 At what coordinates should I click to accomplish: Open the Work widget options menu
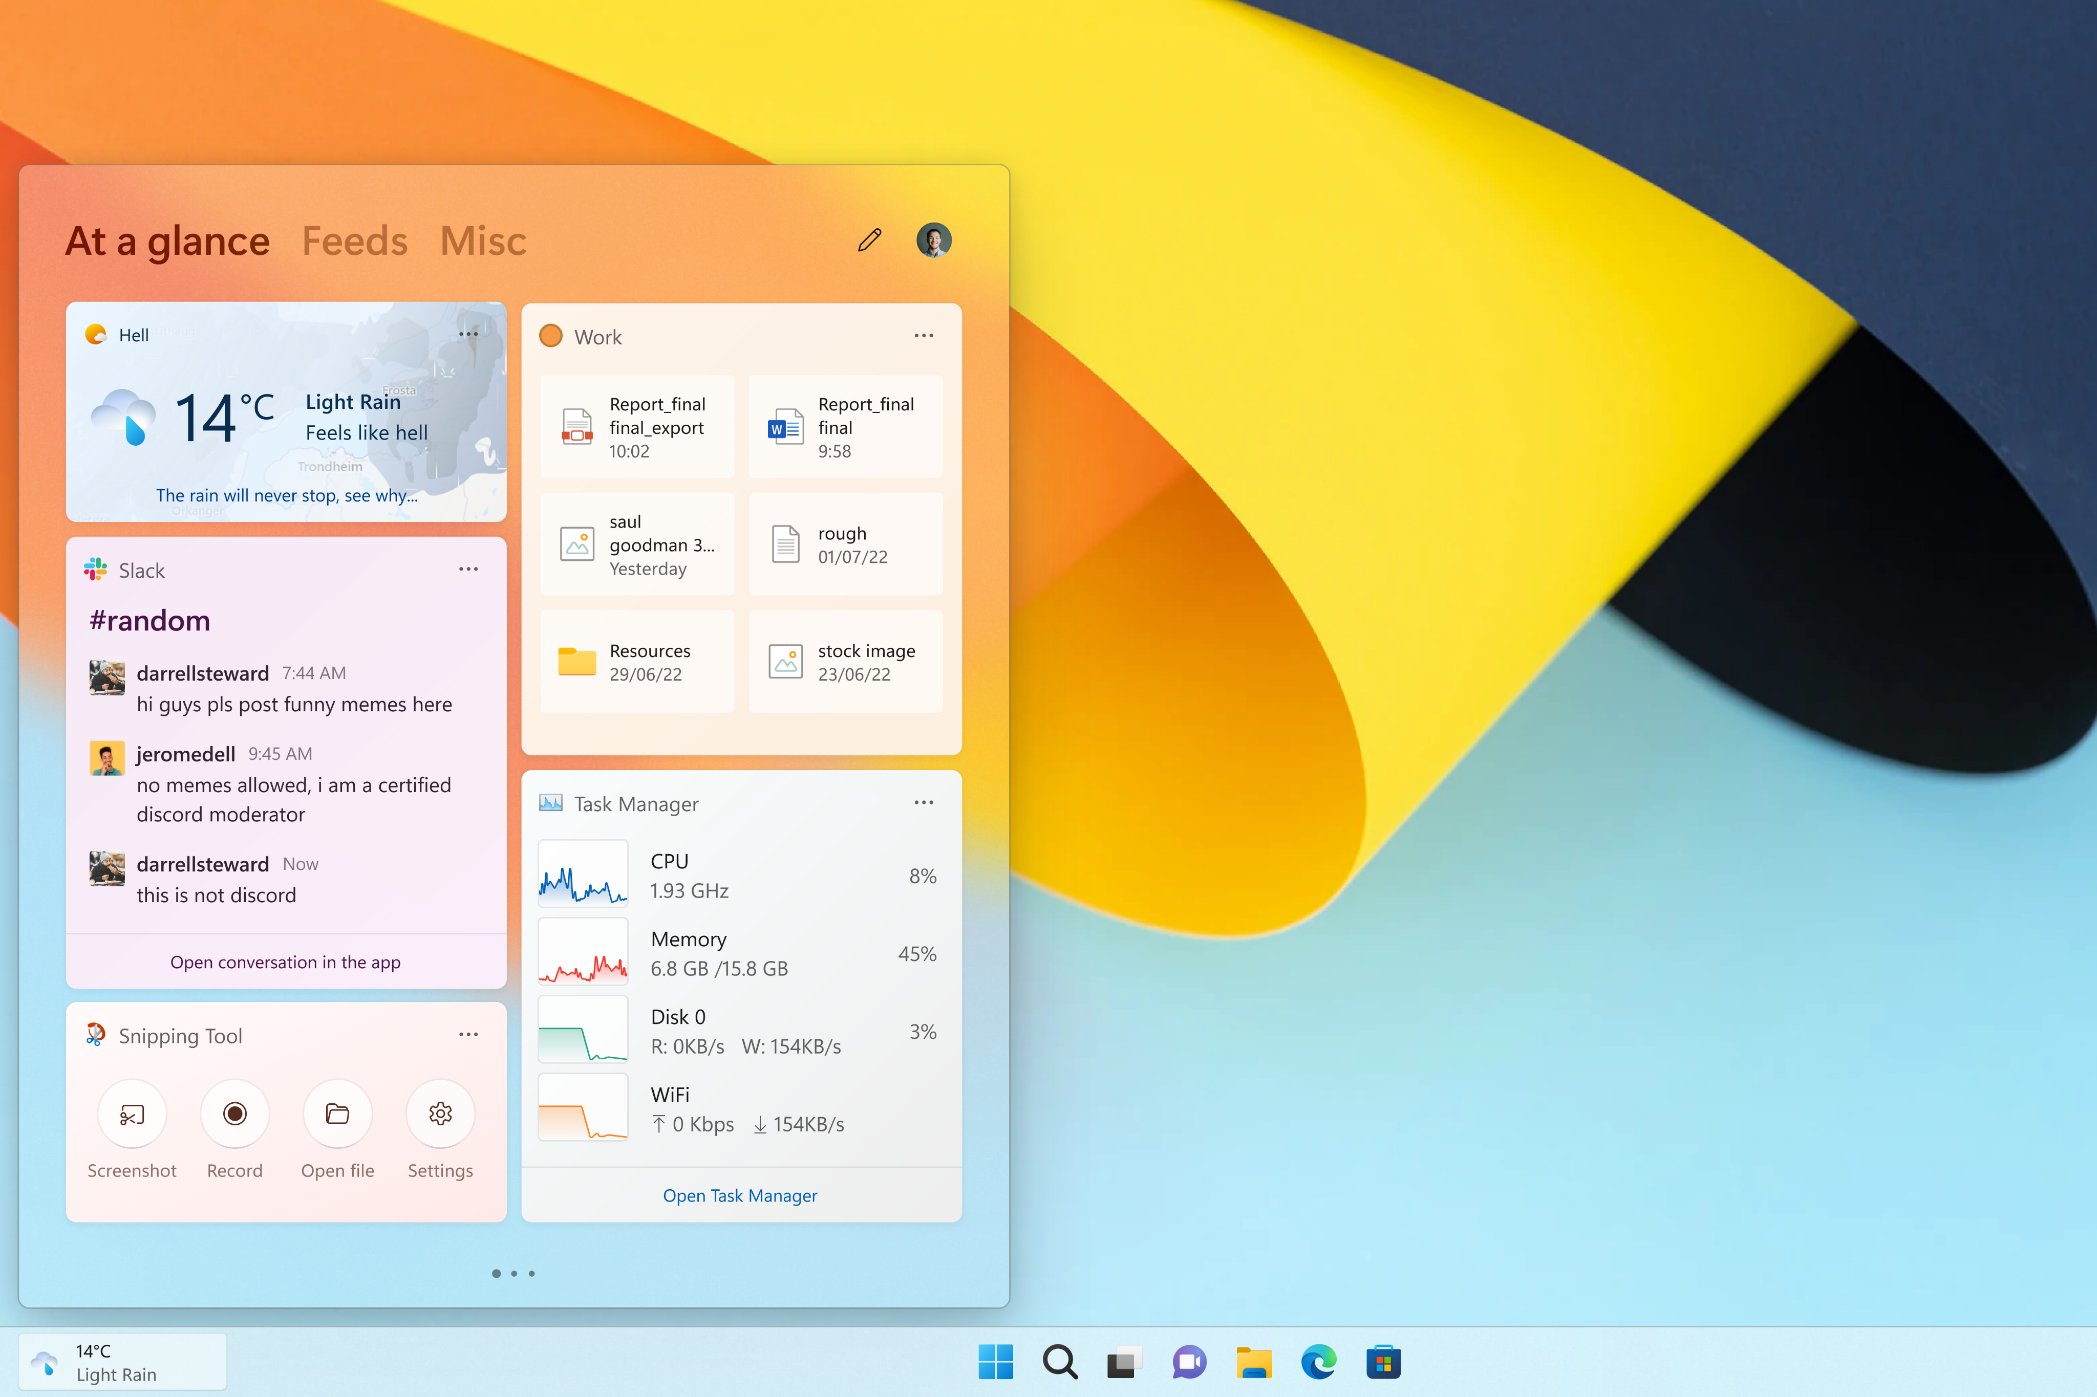924,336
